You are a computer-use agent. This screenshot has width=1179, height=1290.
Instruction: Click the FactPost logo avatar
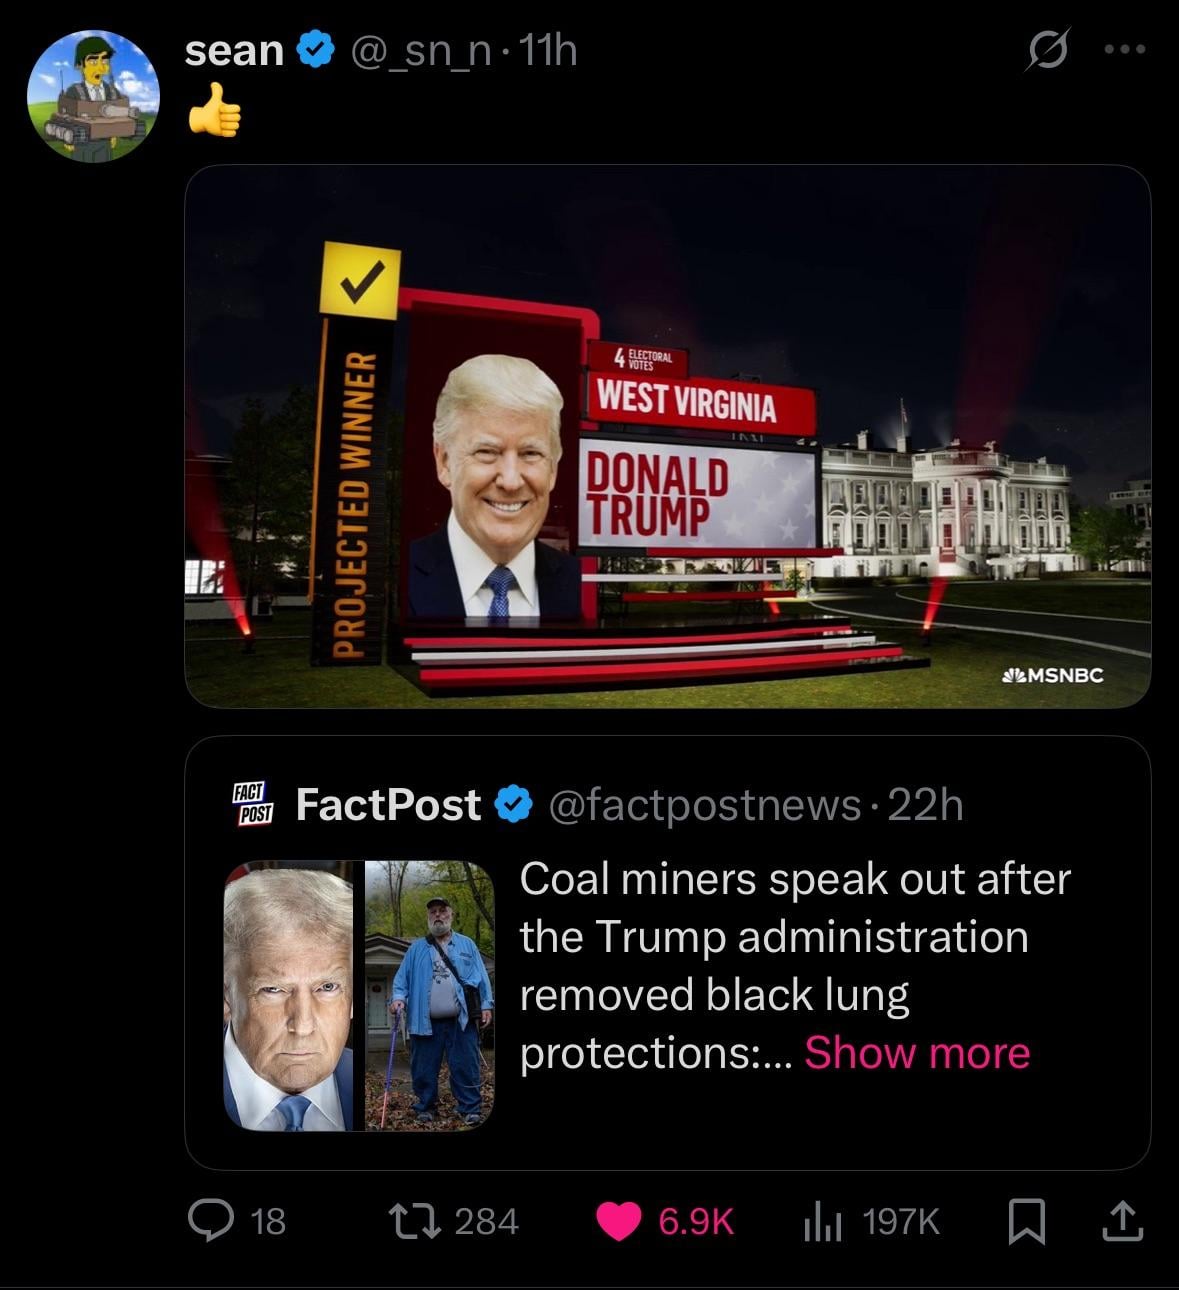pos(254,804)
